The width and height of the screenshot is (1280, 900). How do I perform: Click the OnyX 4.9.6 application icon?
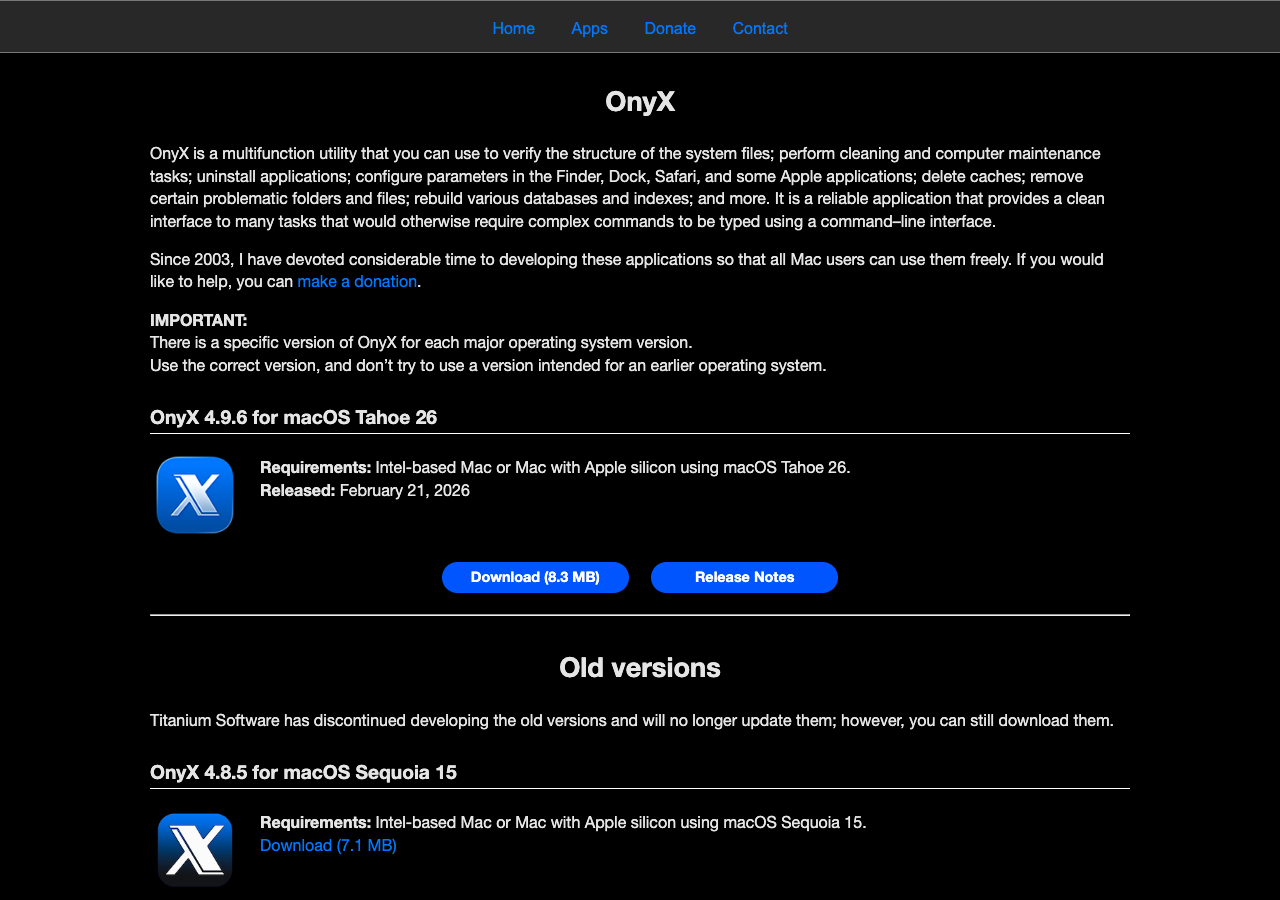tap(195, 494)
